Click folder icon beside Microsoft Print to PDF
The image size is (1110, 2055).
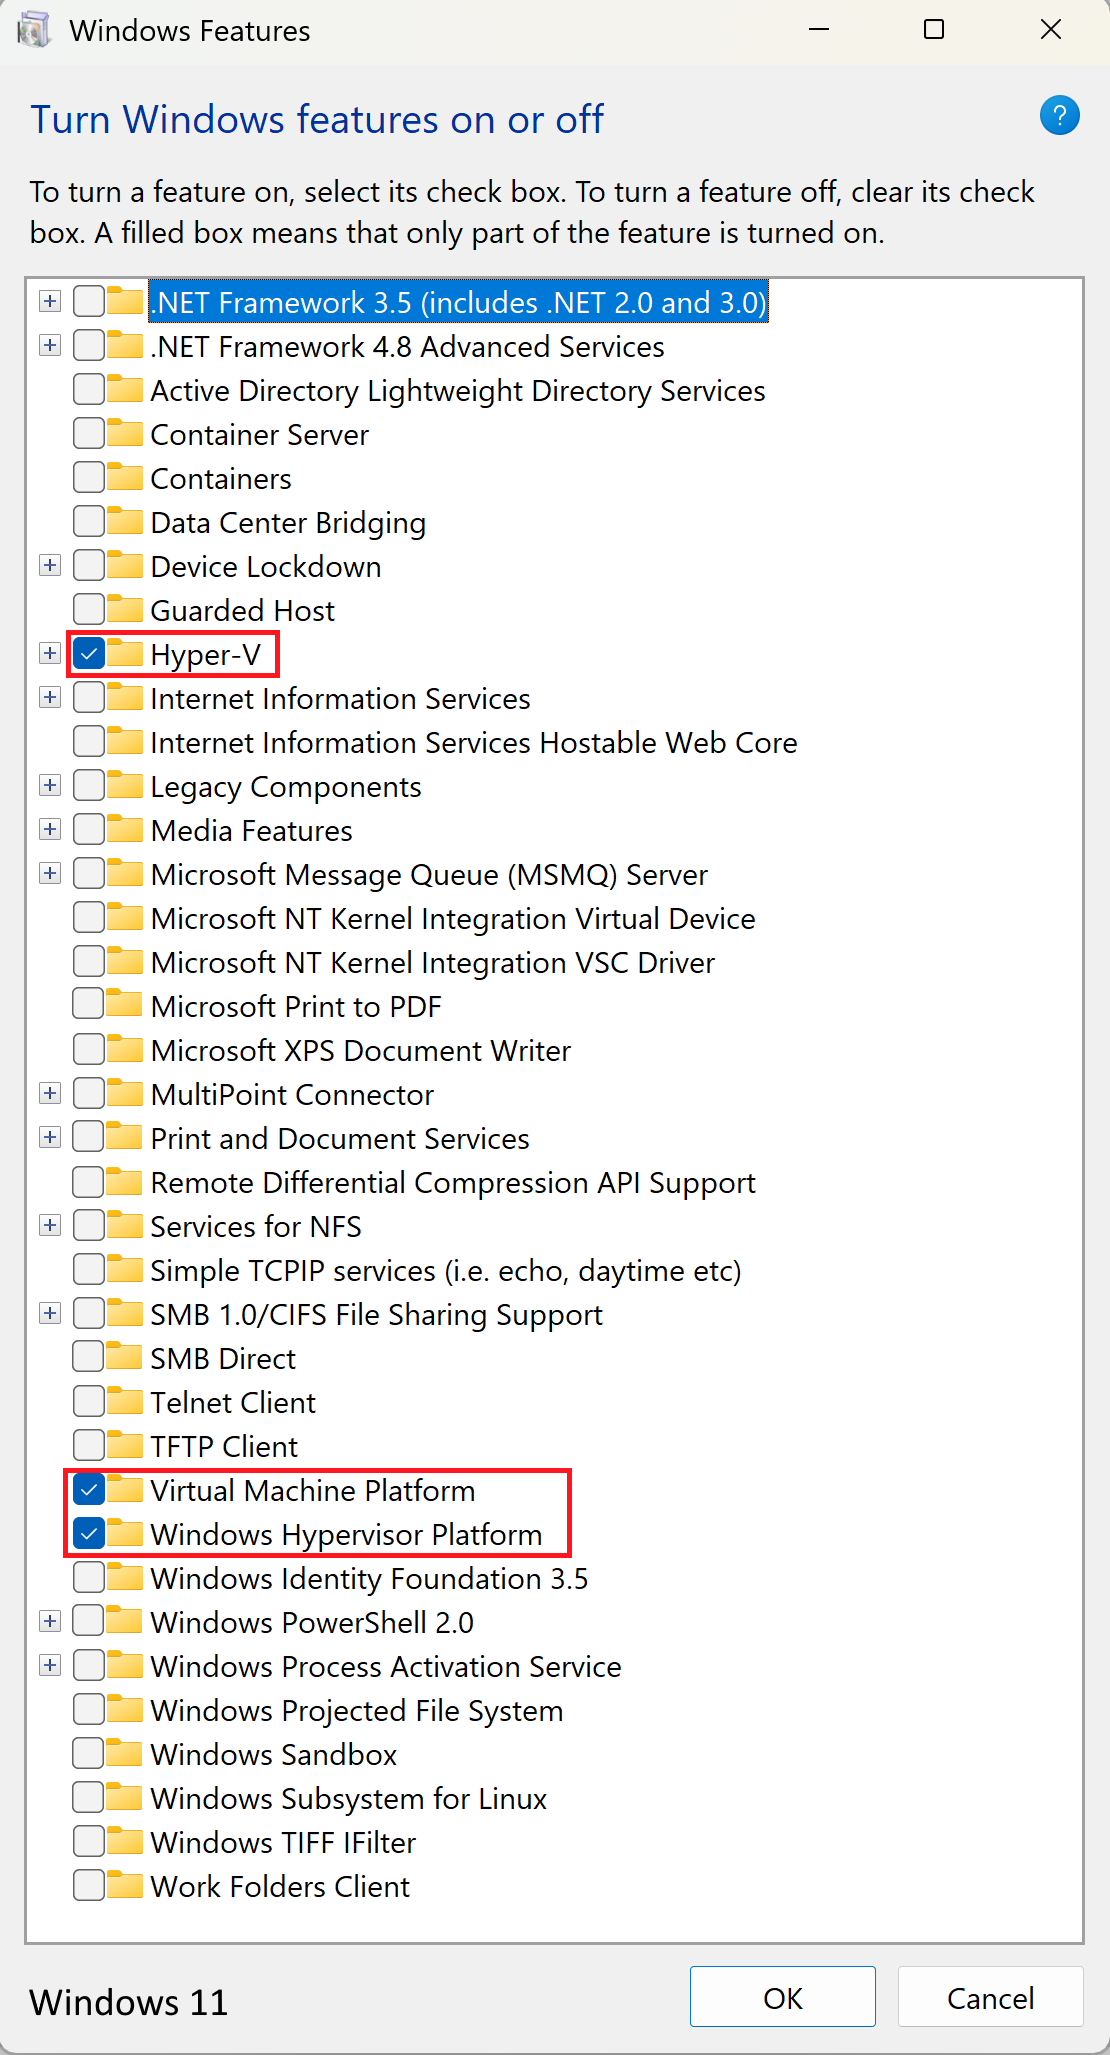pos(125,1005)
